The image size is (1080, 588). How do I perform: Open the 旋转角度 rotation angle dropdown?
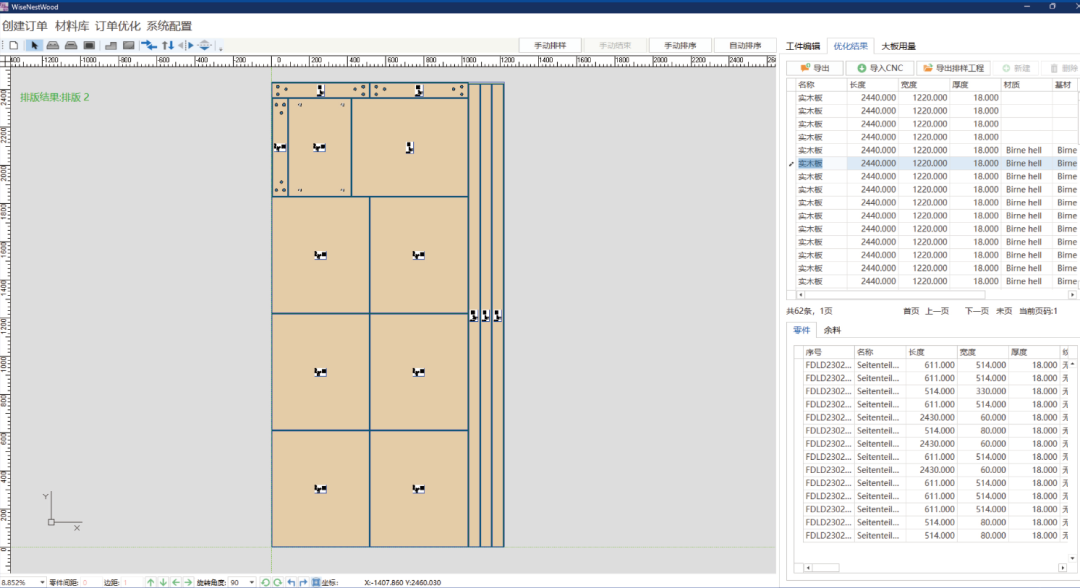coord(251,582)
